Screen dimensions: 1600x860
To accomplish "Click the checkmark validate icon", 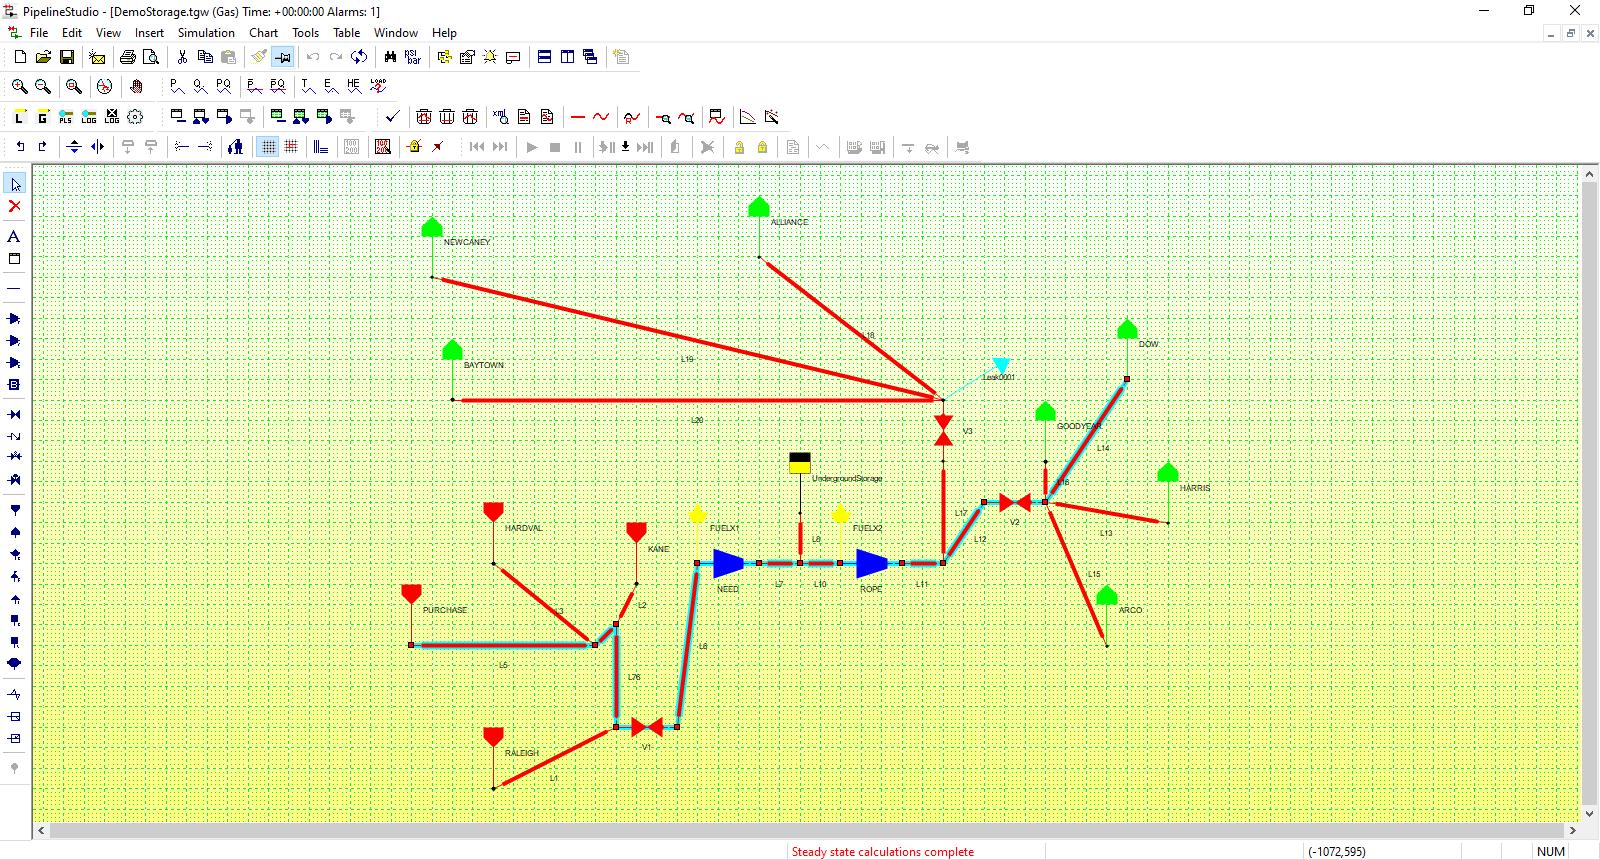I will click(x=392, y=117).
